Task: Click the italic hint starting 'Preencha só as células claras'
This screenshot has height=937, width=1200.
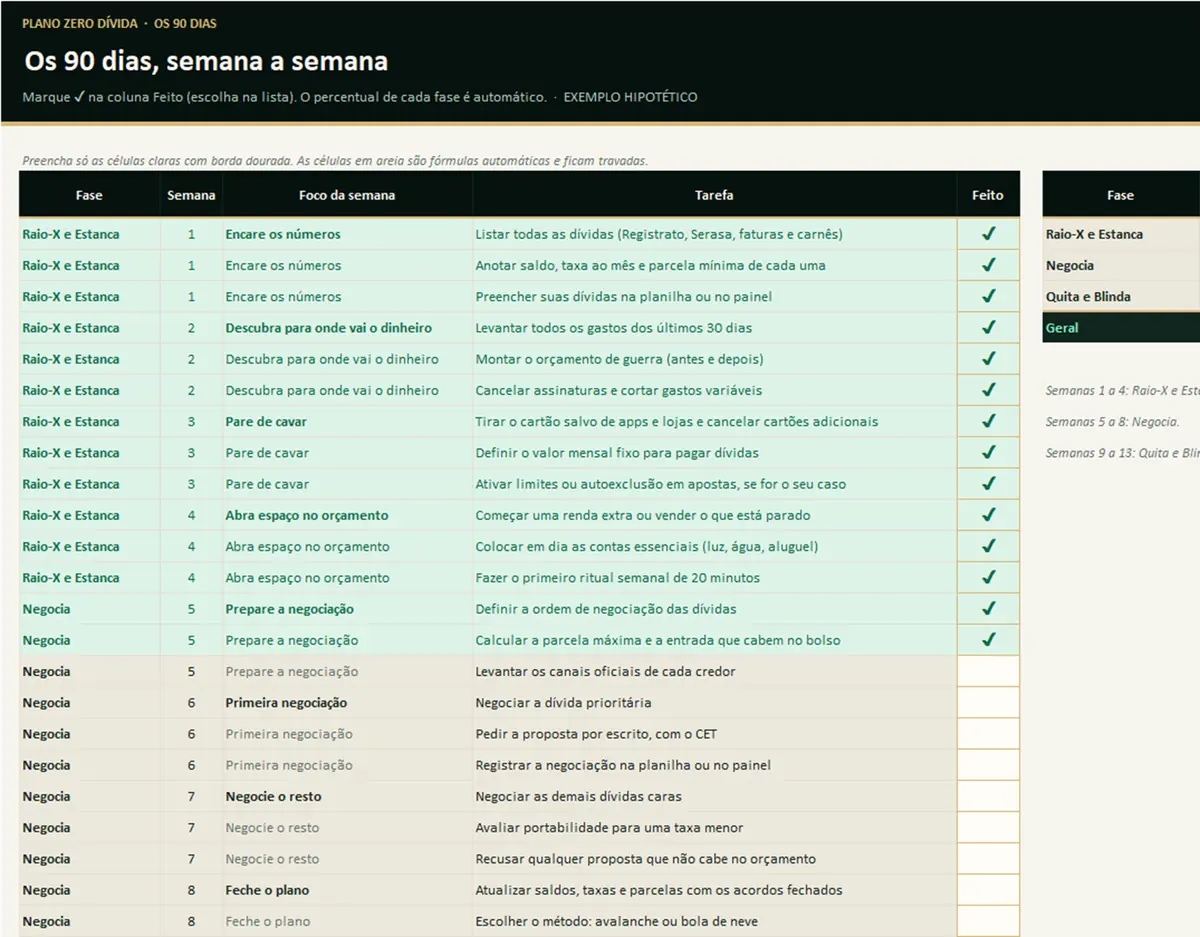Action: click(x=335, y=160)
